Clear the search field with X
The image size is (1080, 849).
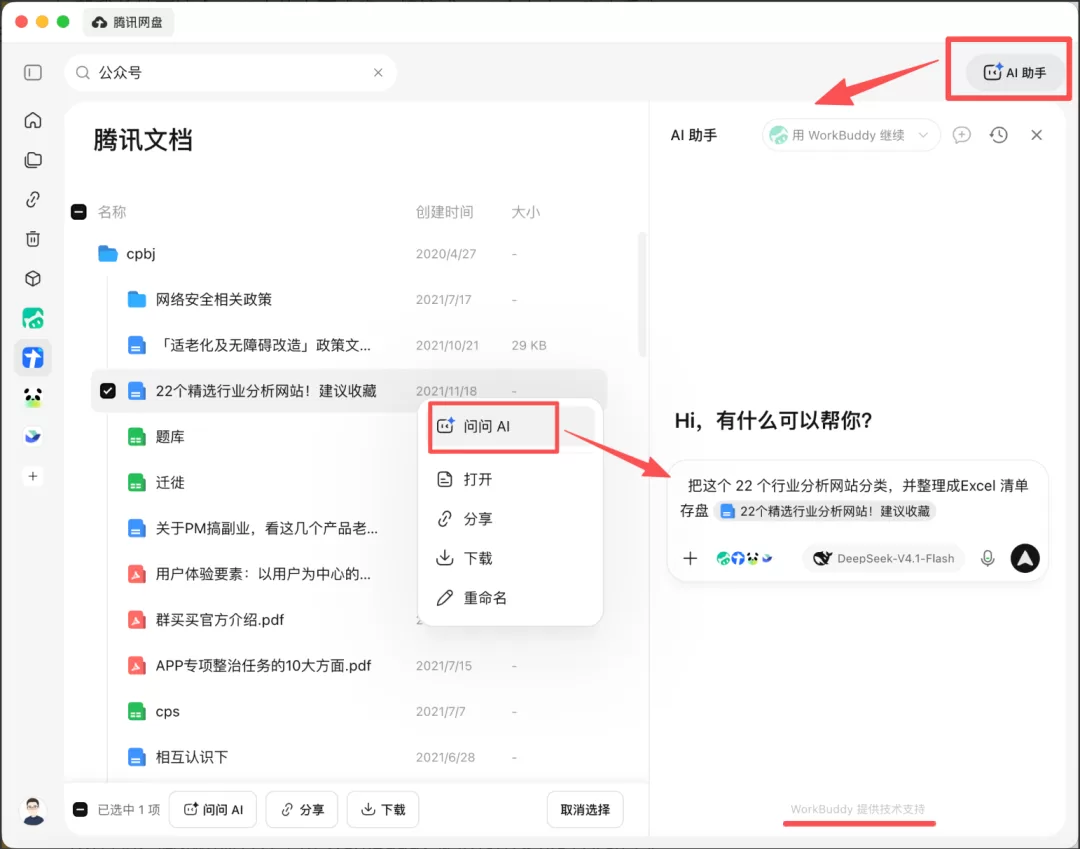(378, 72)
